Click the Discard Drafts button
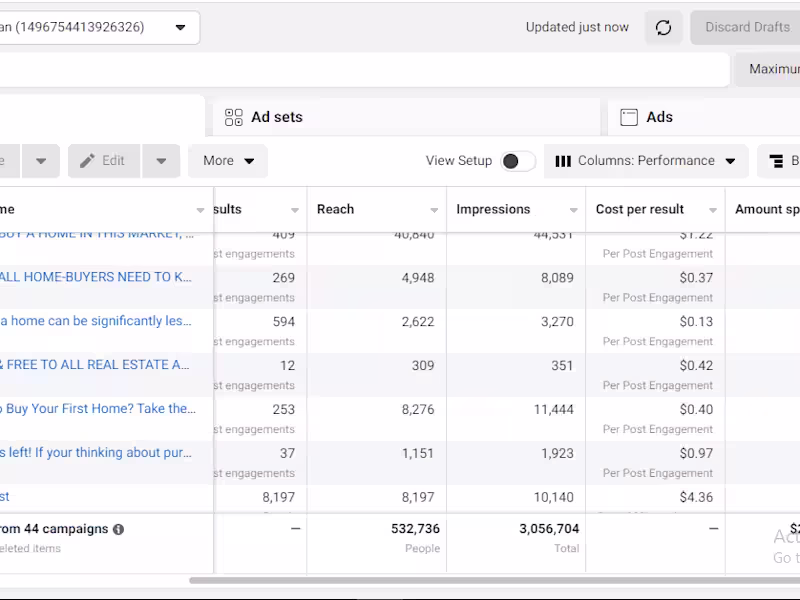Image resolution: width=800 pixels, height=600 pixels. click(746, 27)
